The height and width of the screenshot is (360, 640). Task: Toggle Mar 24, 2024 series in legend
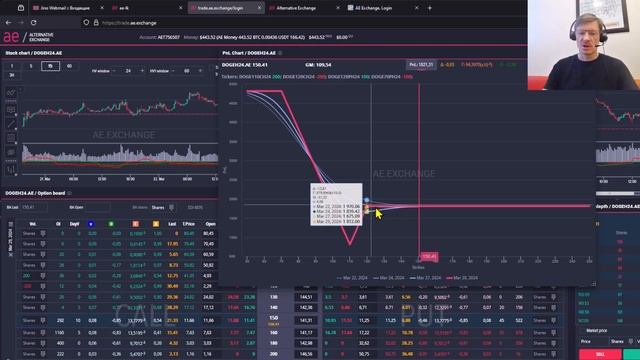389,278
